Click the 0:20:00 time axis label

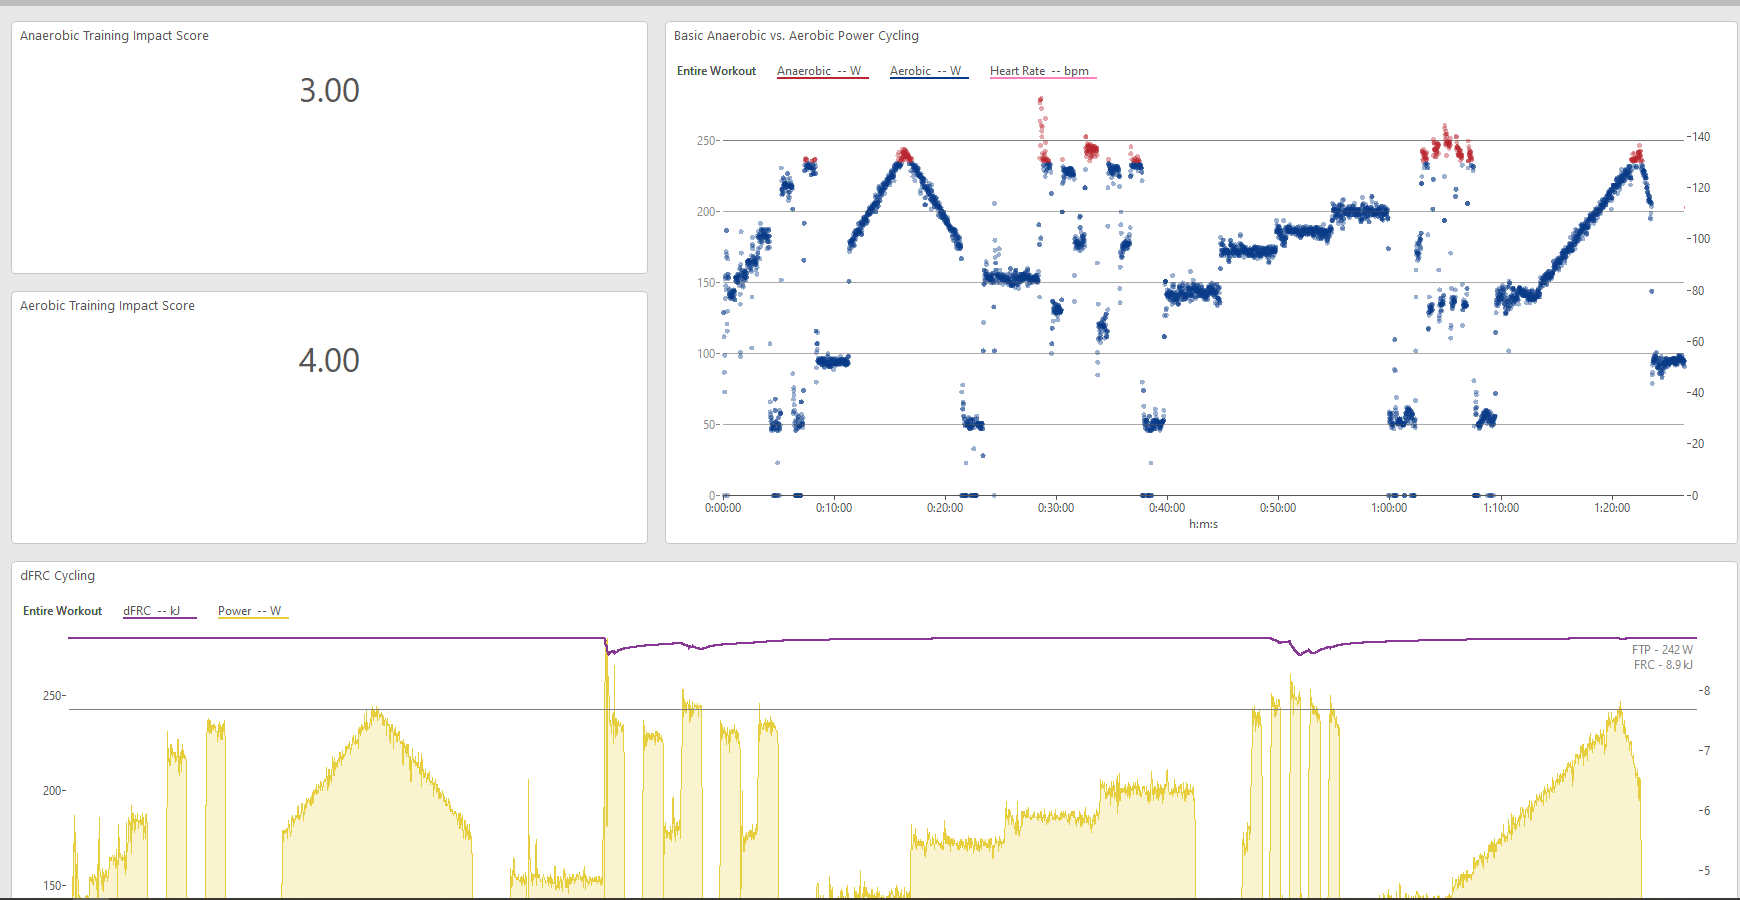click(x=945, y=508)
